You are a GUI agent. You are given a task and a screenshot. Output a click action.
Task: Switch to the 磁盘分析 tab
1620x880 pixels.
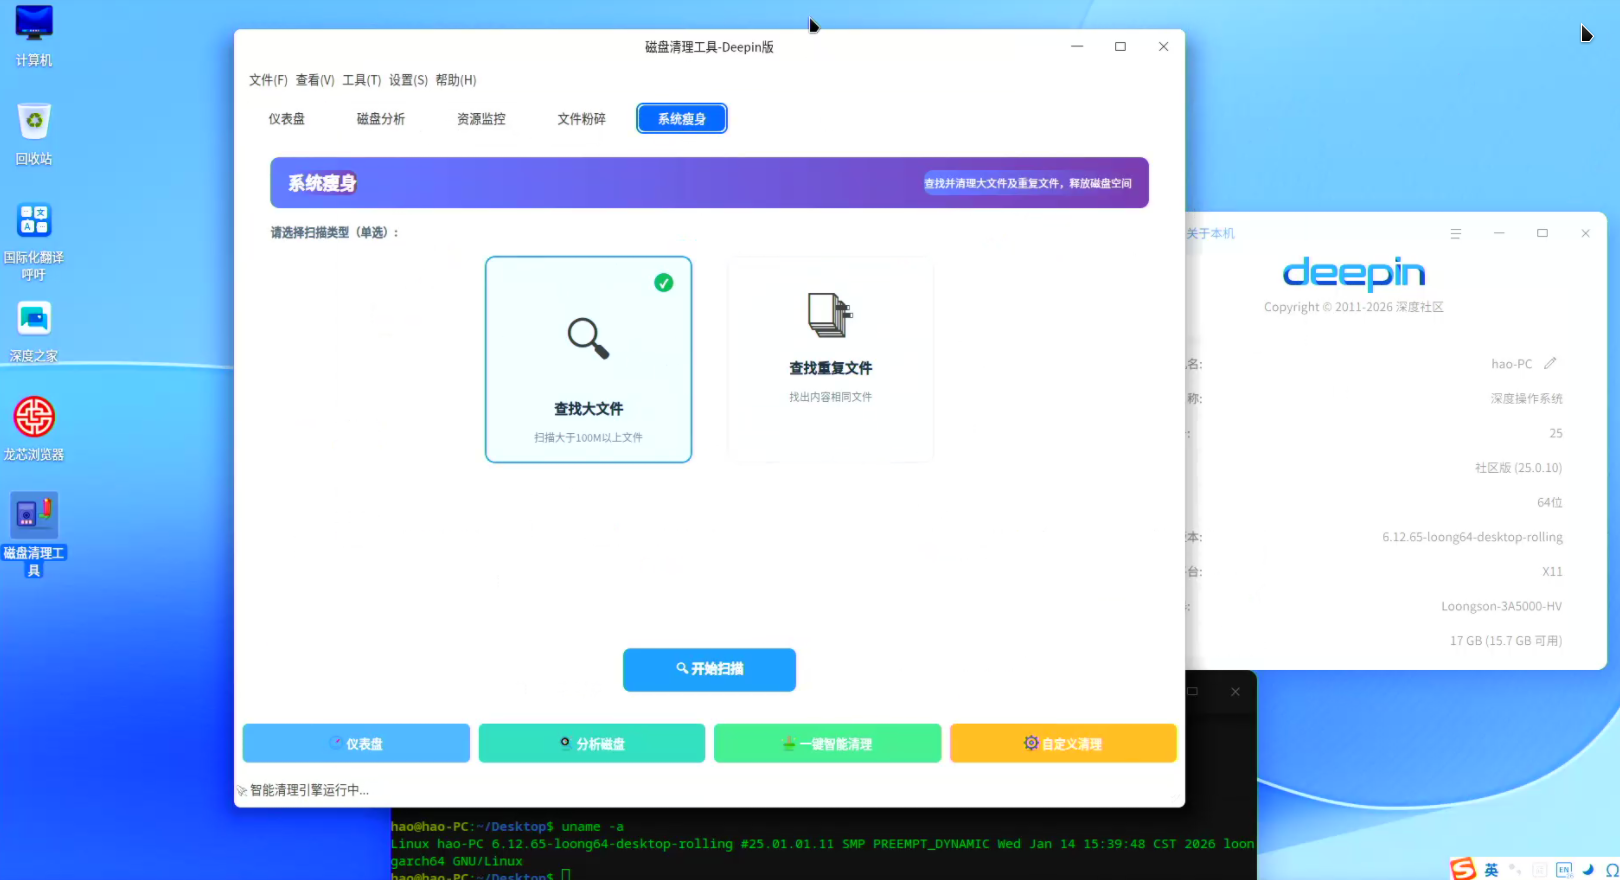(x=381, y=119)
